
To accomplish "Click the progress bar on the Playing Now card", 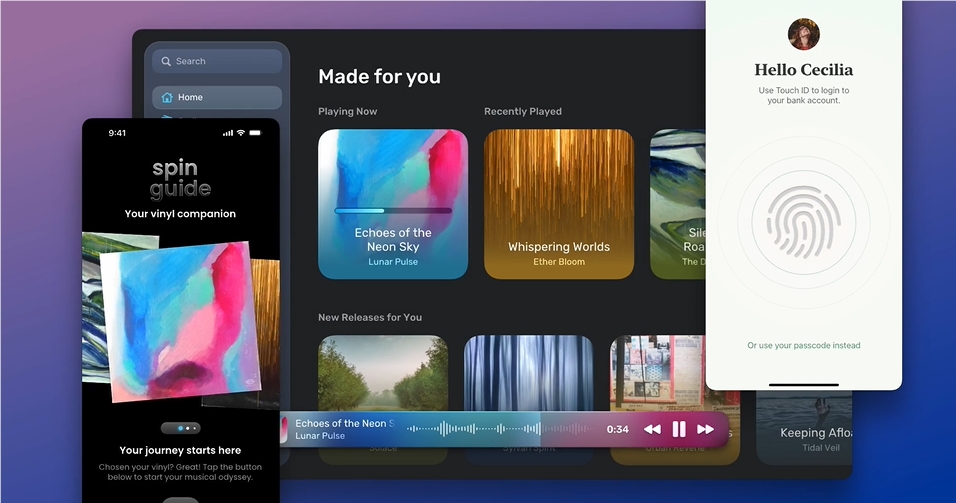I will (392, 211).
